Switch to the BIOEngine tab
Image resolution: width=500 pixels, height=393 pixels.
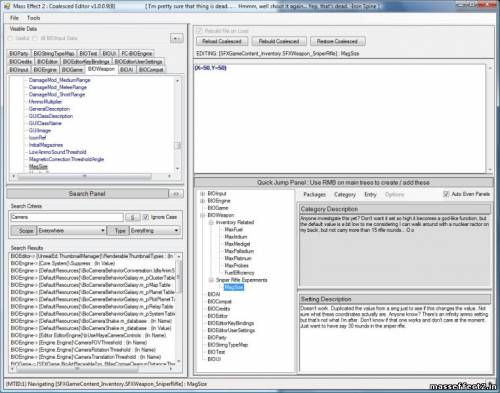click(x=45, y=70)
